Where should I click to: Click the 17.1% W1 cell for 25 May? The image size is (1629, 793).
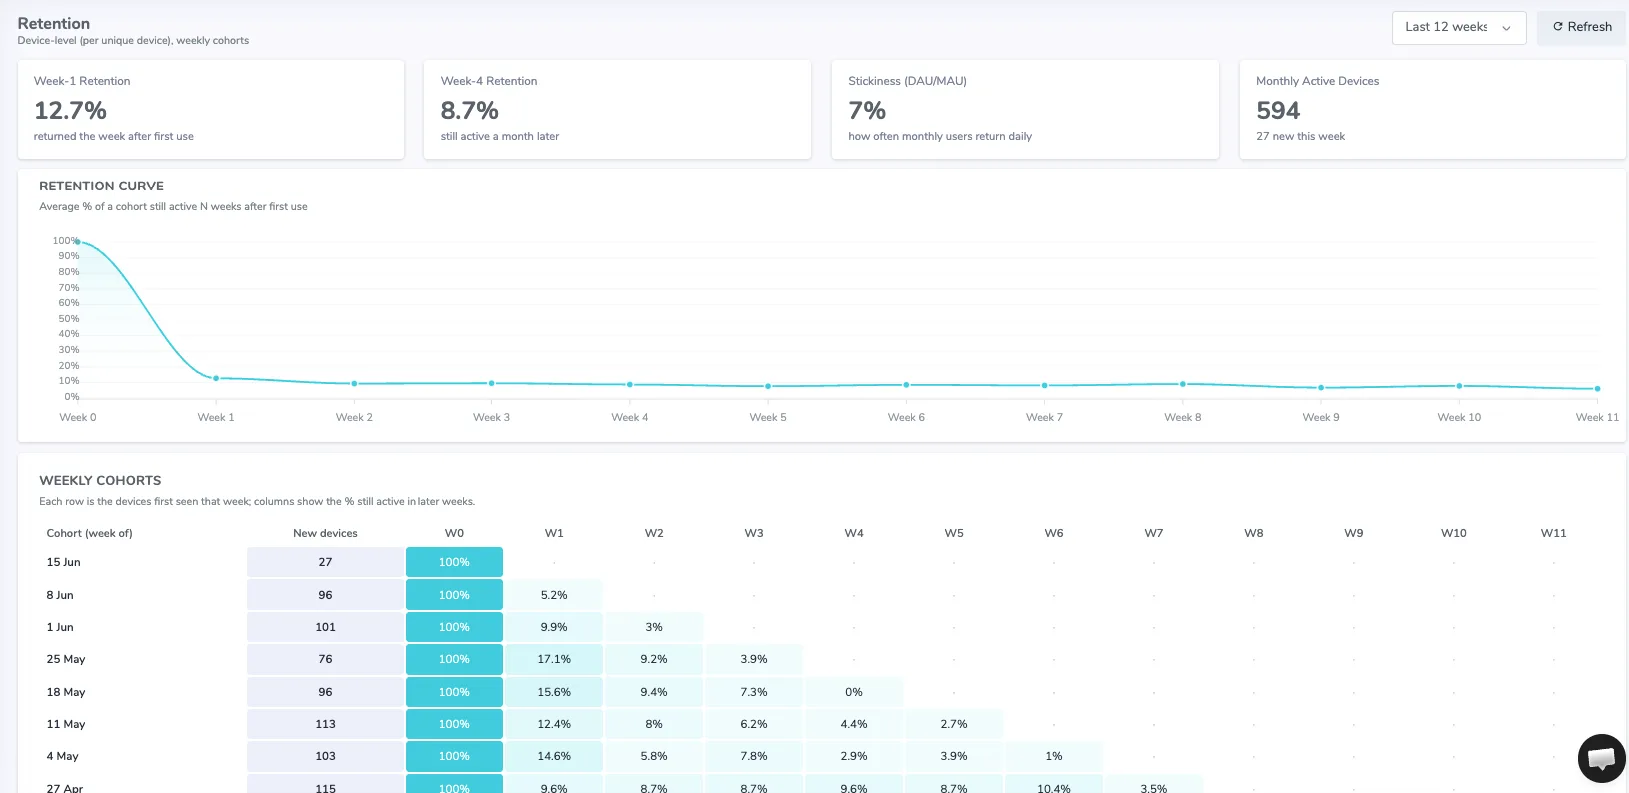[x=554, y=659]
